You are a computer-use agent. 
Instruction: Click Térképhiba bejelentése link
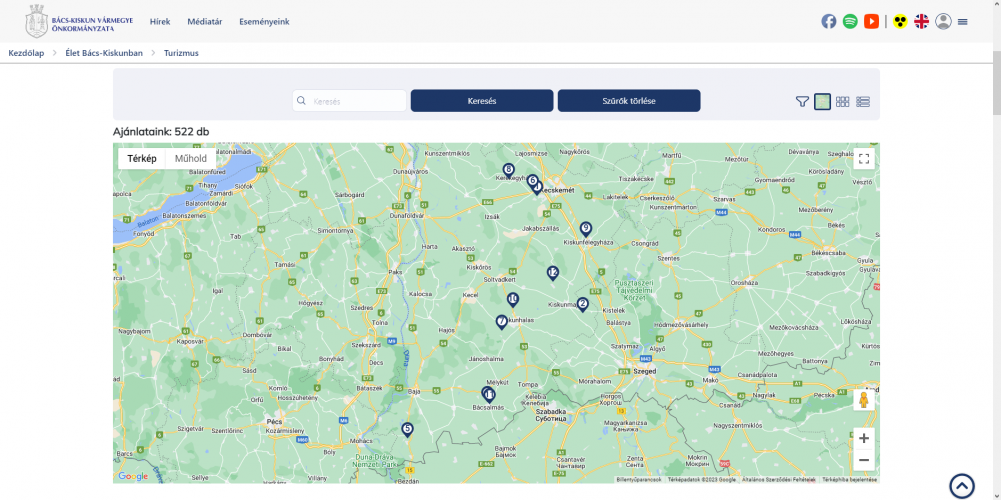(x=849, y=480)
